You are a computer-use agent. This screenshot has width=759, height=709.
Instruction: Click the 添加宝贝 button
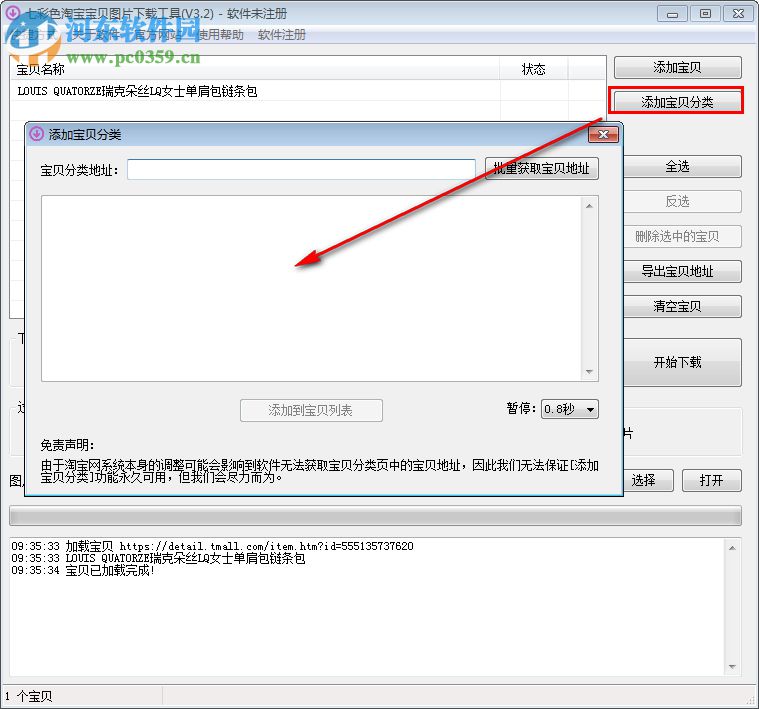pos(677,67)
